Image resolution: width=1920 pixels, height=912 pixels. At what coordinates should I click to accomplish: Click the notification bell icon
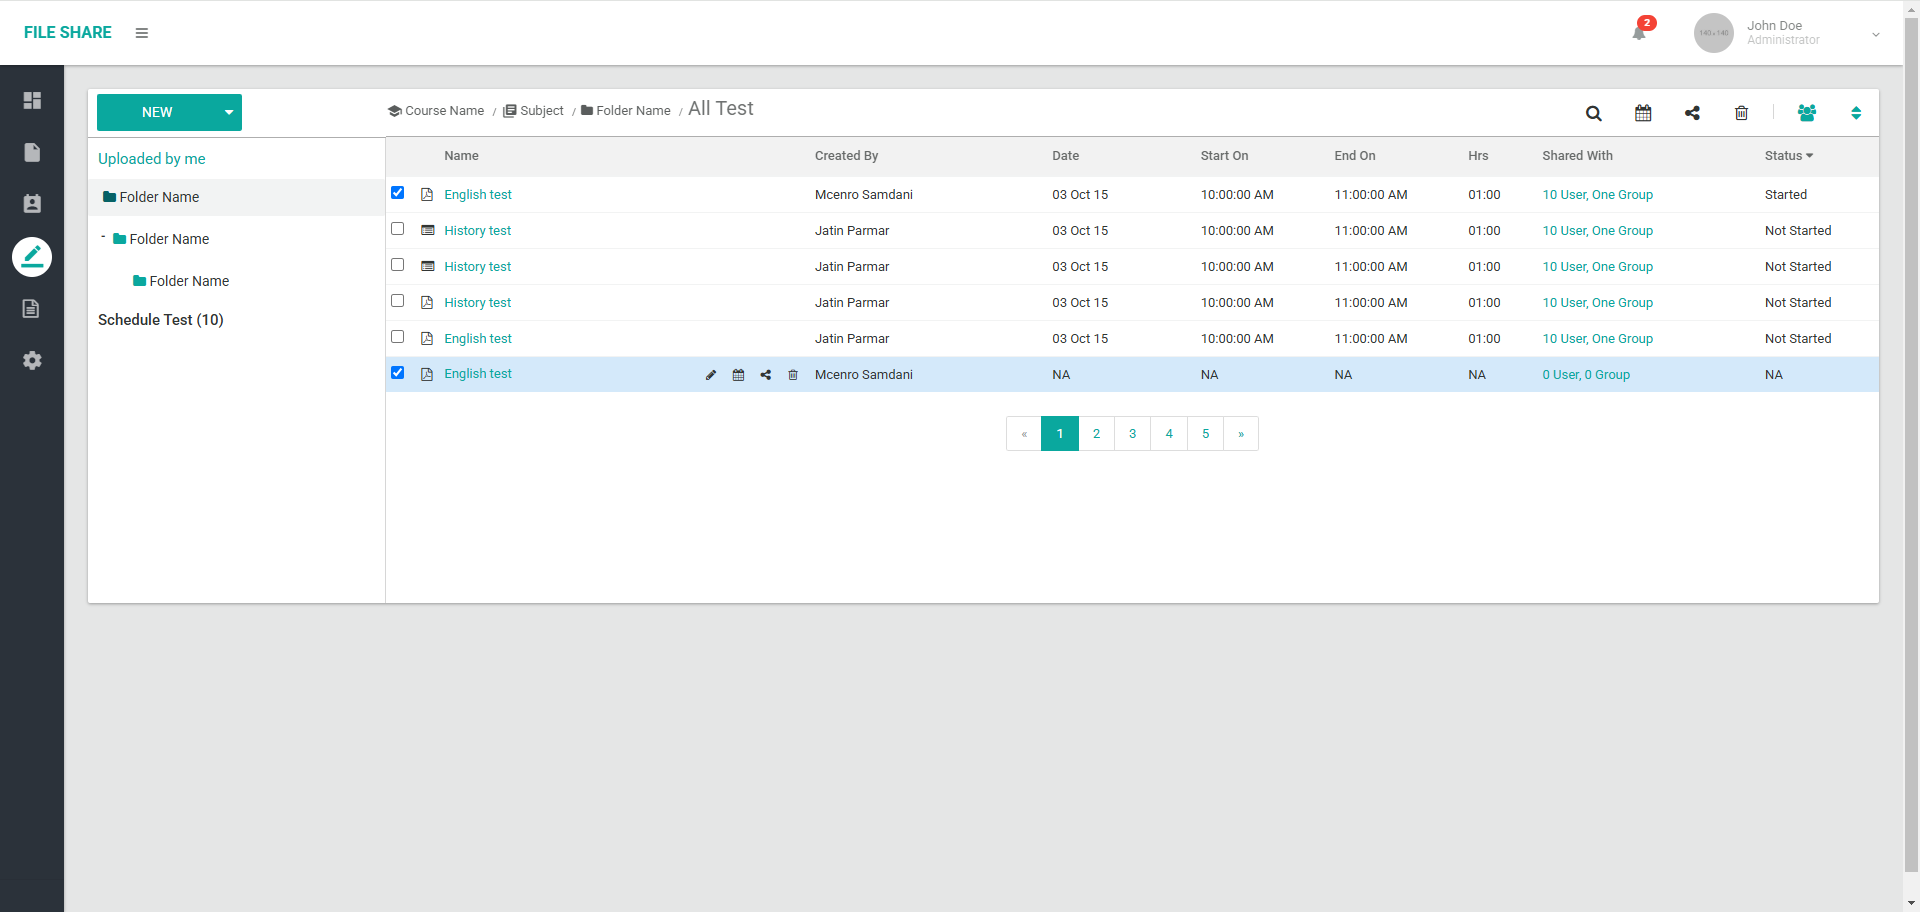1638,33
